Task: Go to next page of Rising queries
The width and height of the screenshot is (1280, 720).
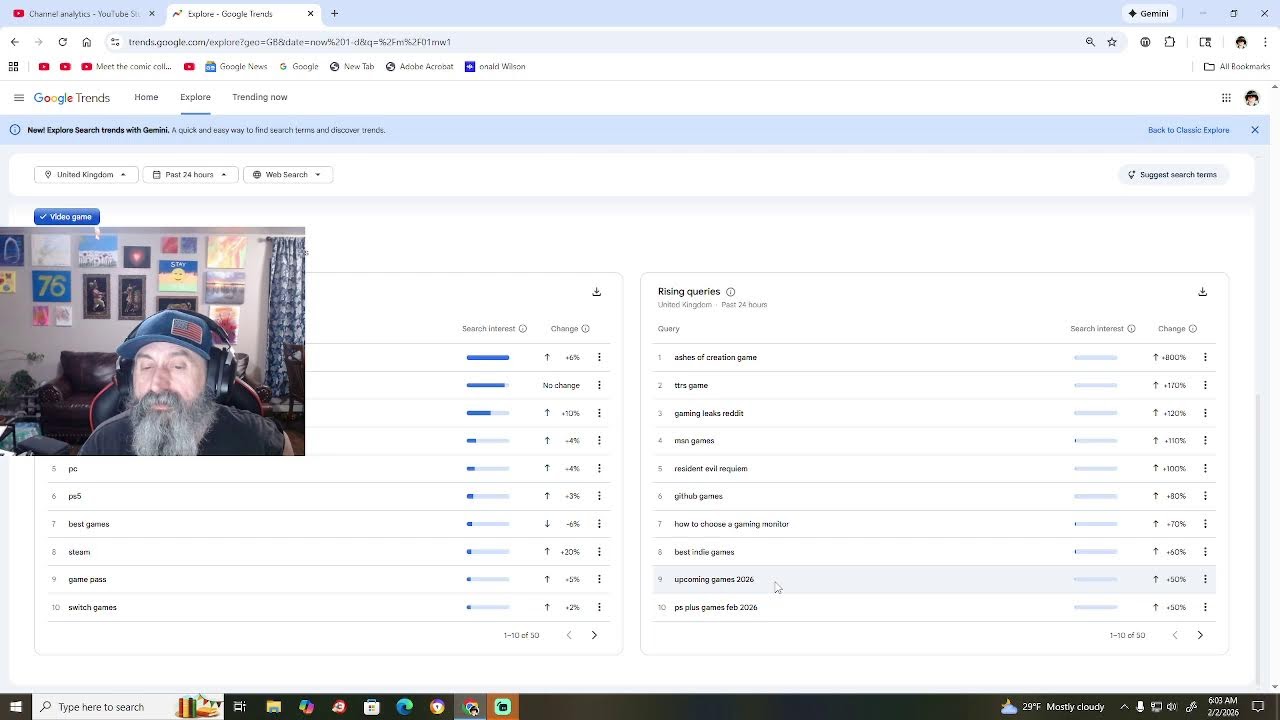Action: coord(1200,635)
